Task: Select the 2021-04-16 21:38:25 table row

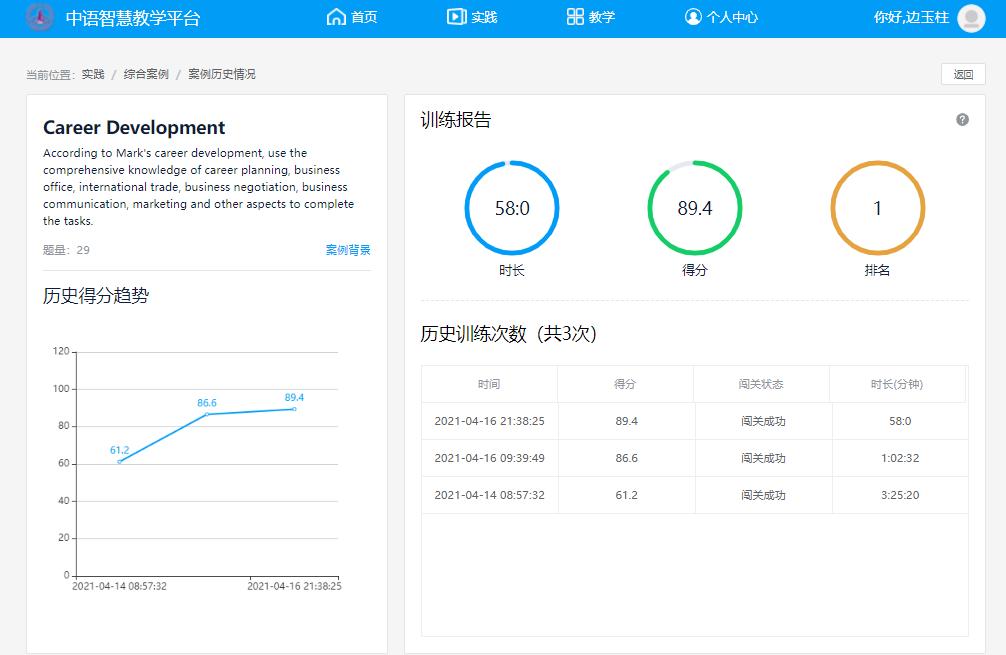Action: point(694,421)
